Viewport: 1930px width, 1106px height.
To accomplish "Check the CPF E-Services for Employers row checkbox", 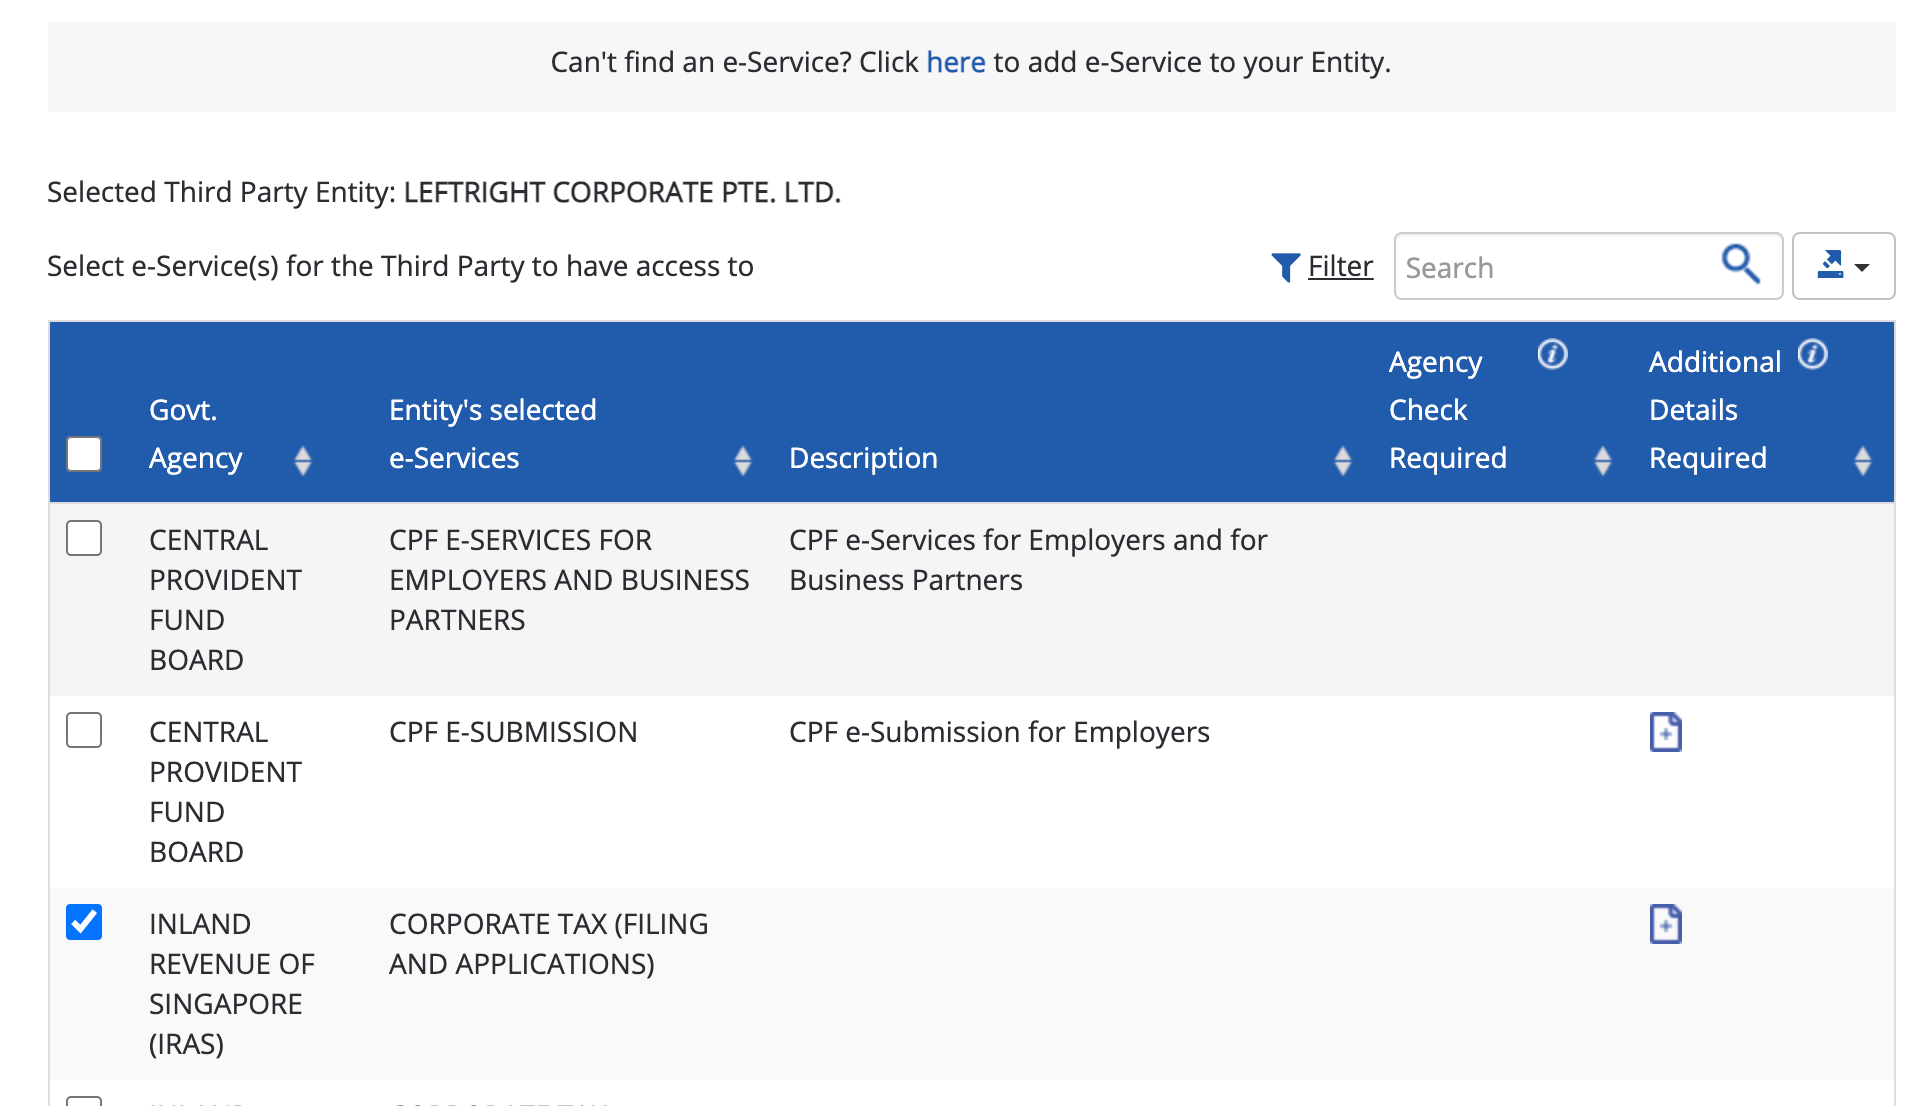I will tap(84, 538).
